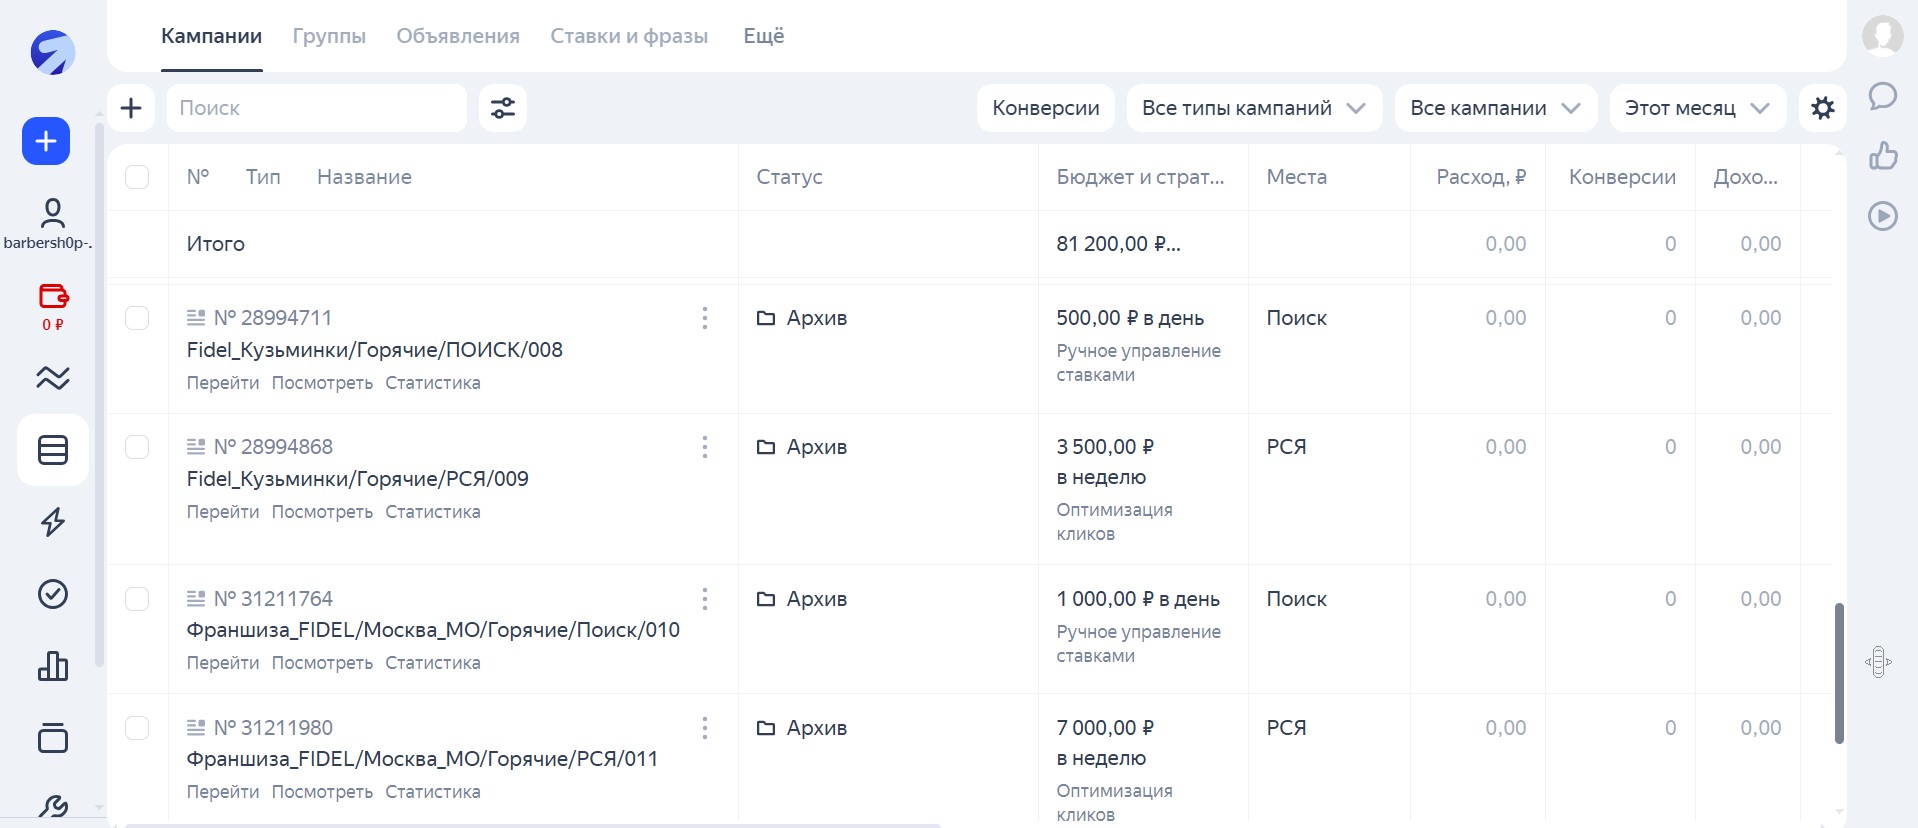Screen dimensions: 1918x828
Task: Open the Ещё tab menu
Action: [763, 36]
